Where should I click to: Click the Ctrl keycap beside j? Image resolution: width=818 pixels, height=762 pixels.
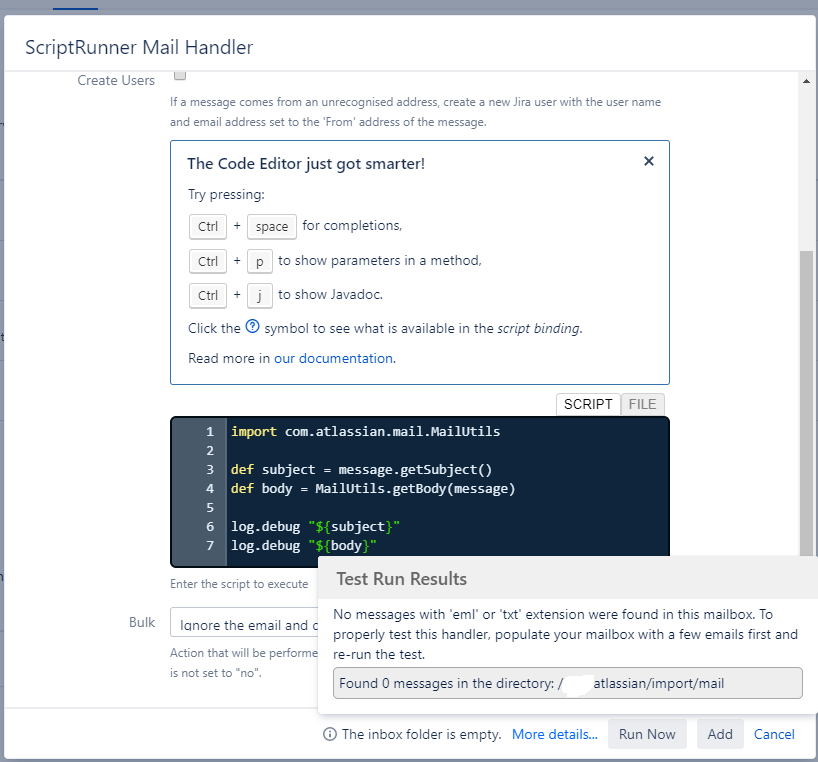(x=207, y=295)
